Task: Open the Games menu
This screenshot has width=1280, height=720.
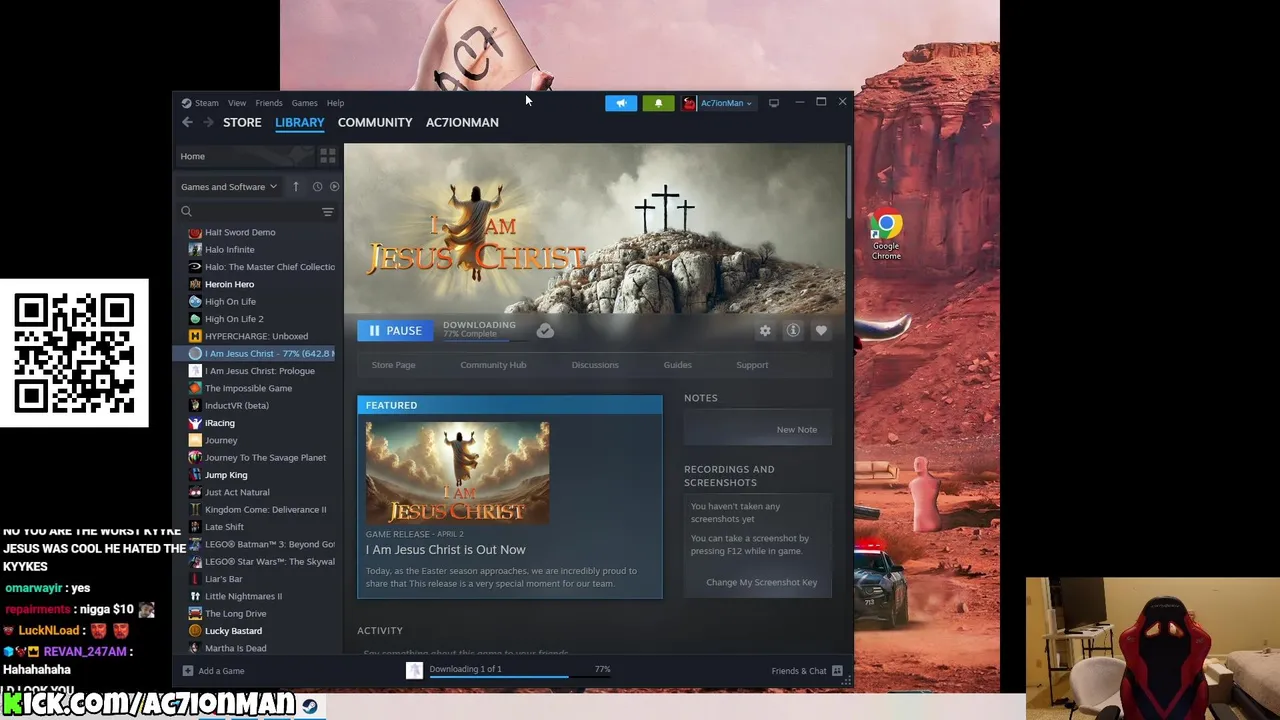Action: click(304, 103)
